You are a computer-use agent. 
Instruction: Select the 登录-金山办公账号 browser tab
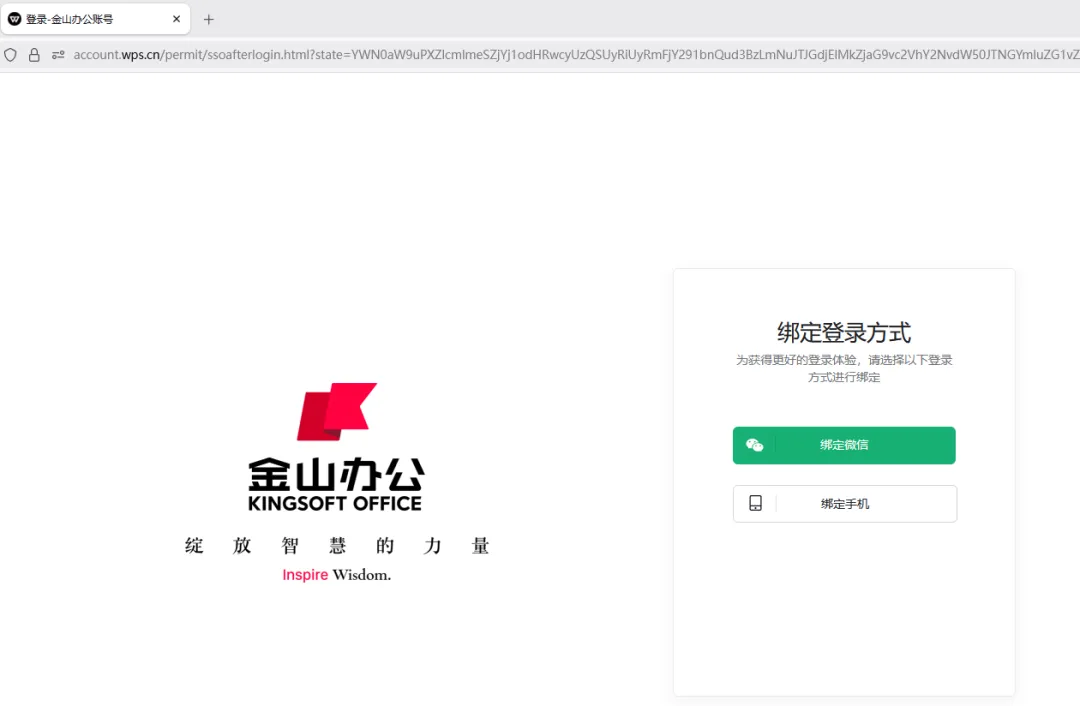[x=95, y=19]
